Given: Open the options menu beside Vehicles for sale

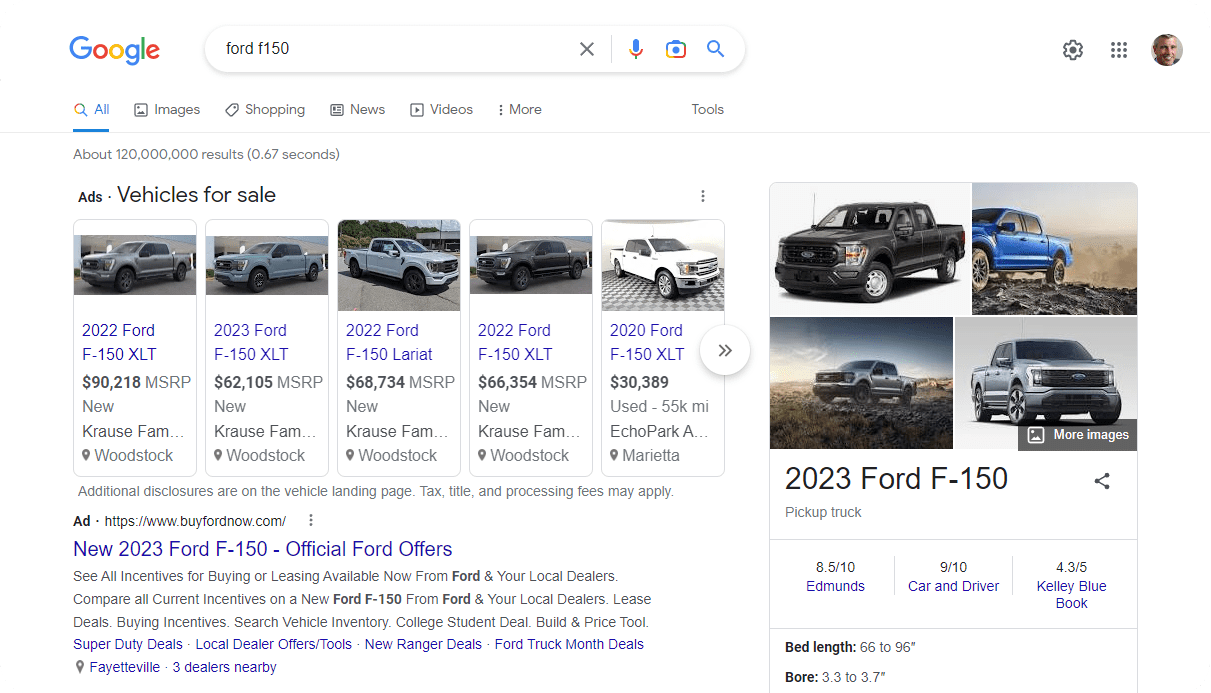Looking at the screenshot, I should 703,196.
